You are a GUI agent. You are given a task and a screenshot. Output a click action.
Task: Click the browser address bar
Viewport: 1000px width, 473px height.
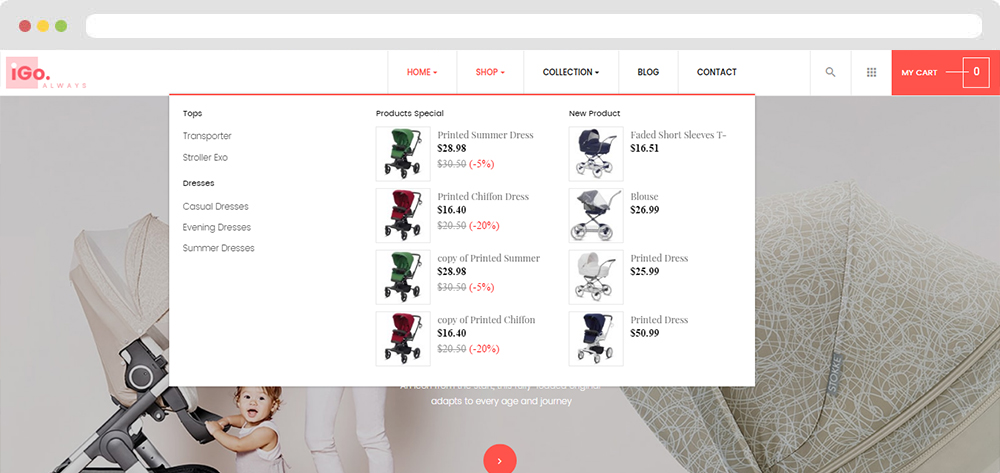534,26
